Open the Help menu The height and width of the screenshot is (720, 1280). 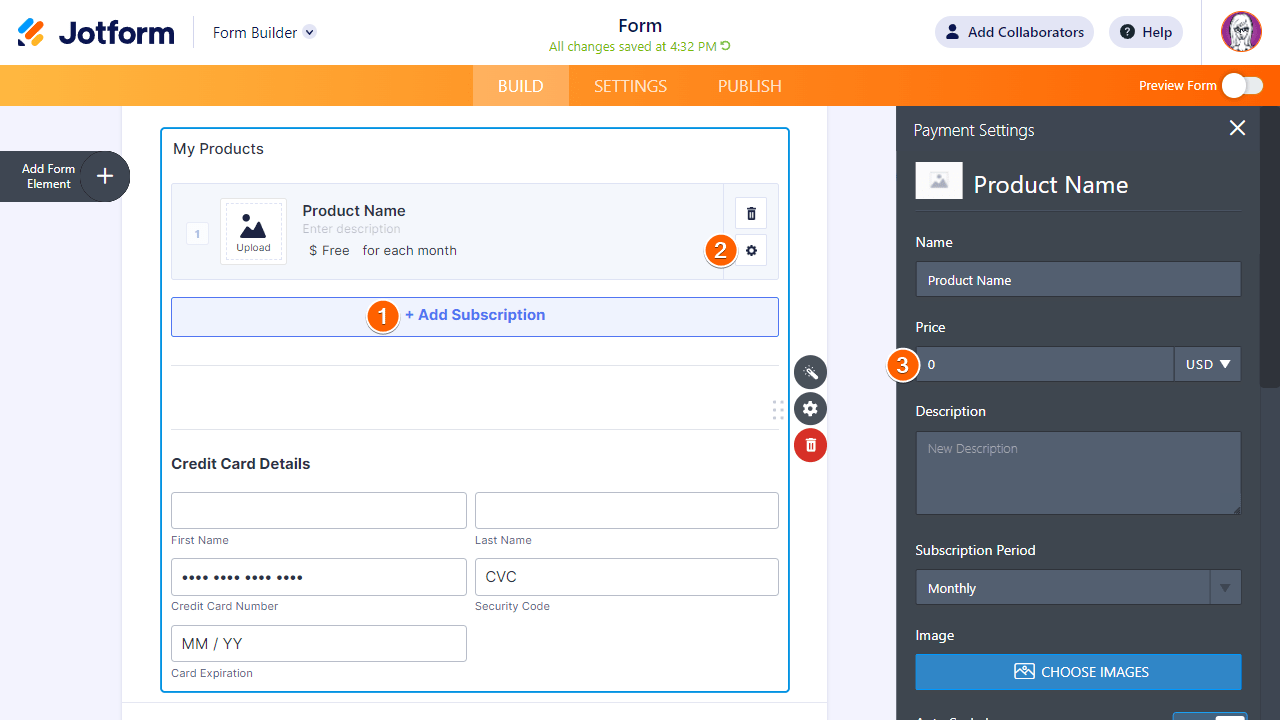(1146, 32)
